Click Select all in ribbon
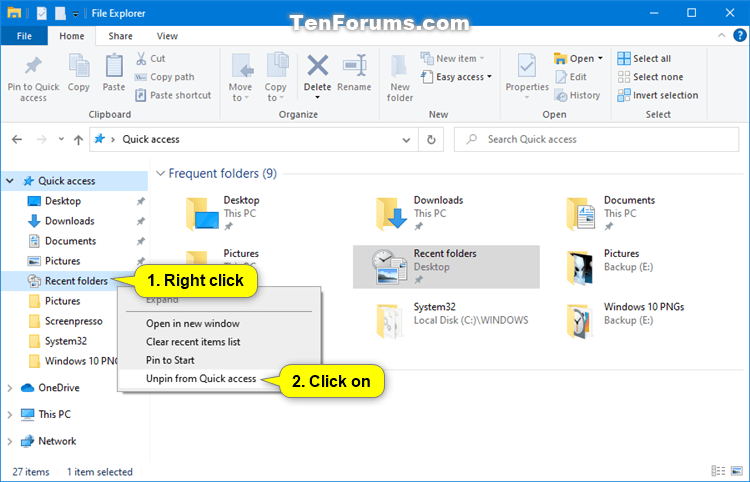The image size is (750, 482). (x=644, y=58)
